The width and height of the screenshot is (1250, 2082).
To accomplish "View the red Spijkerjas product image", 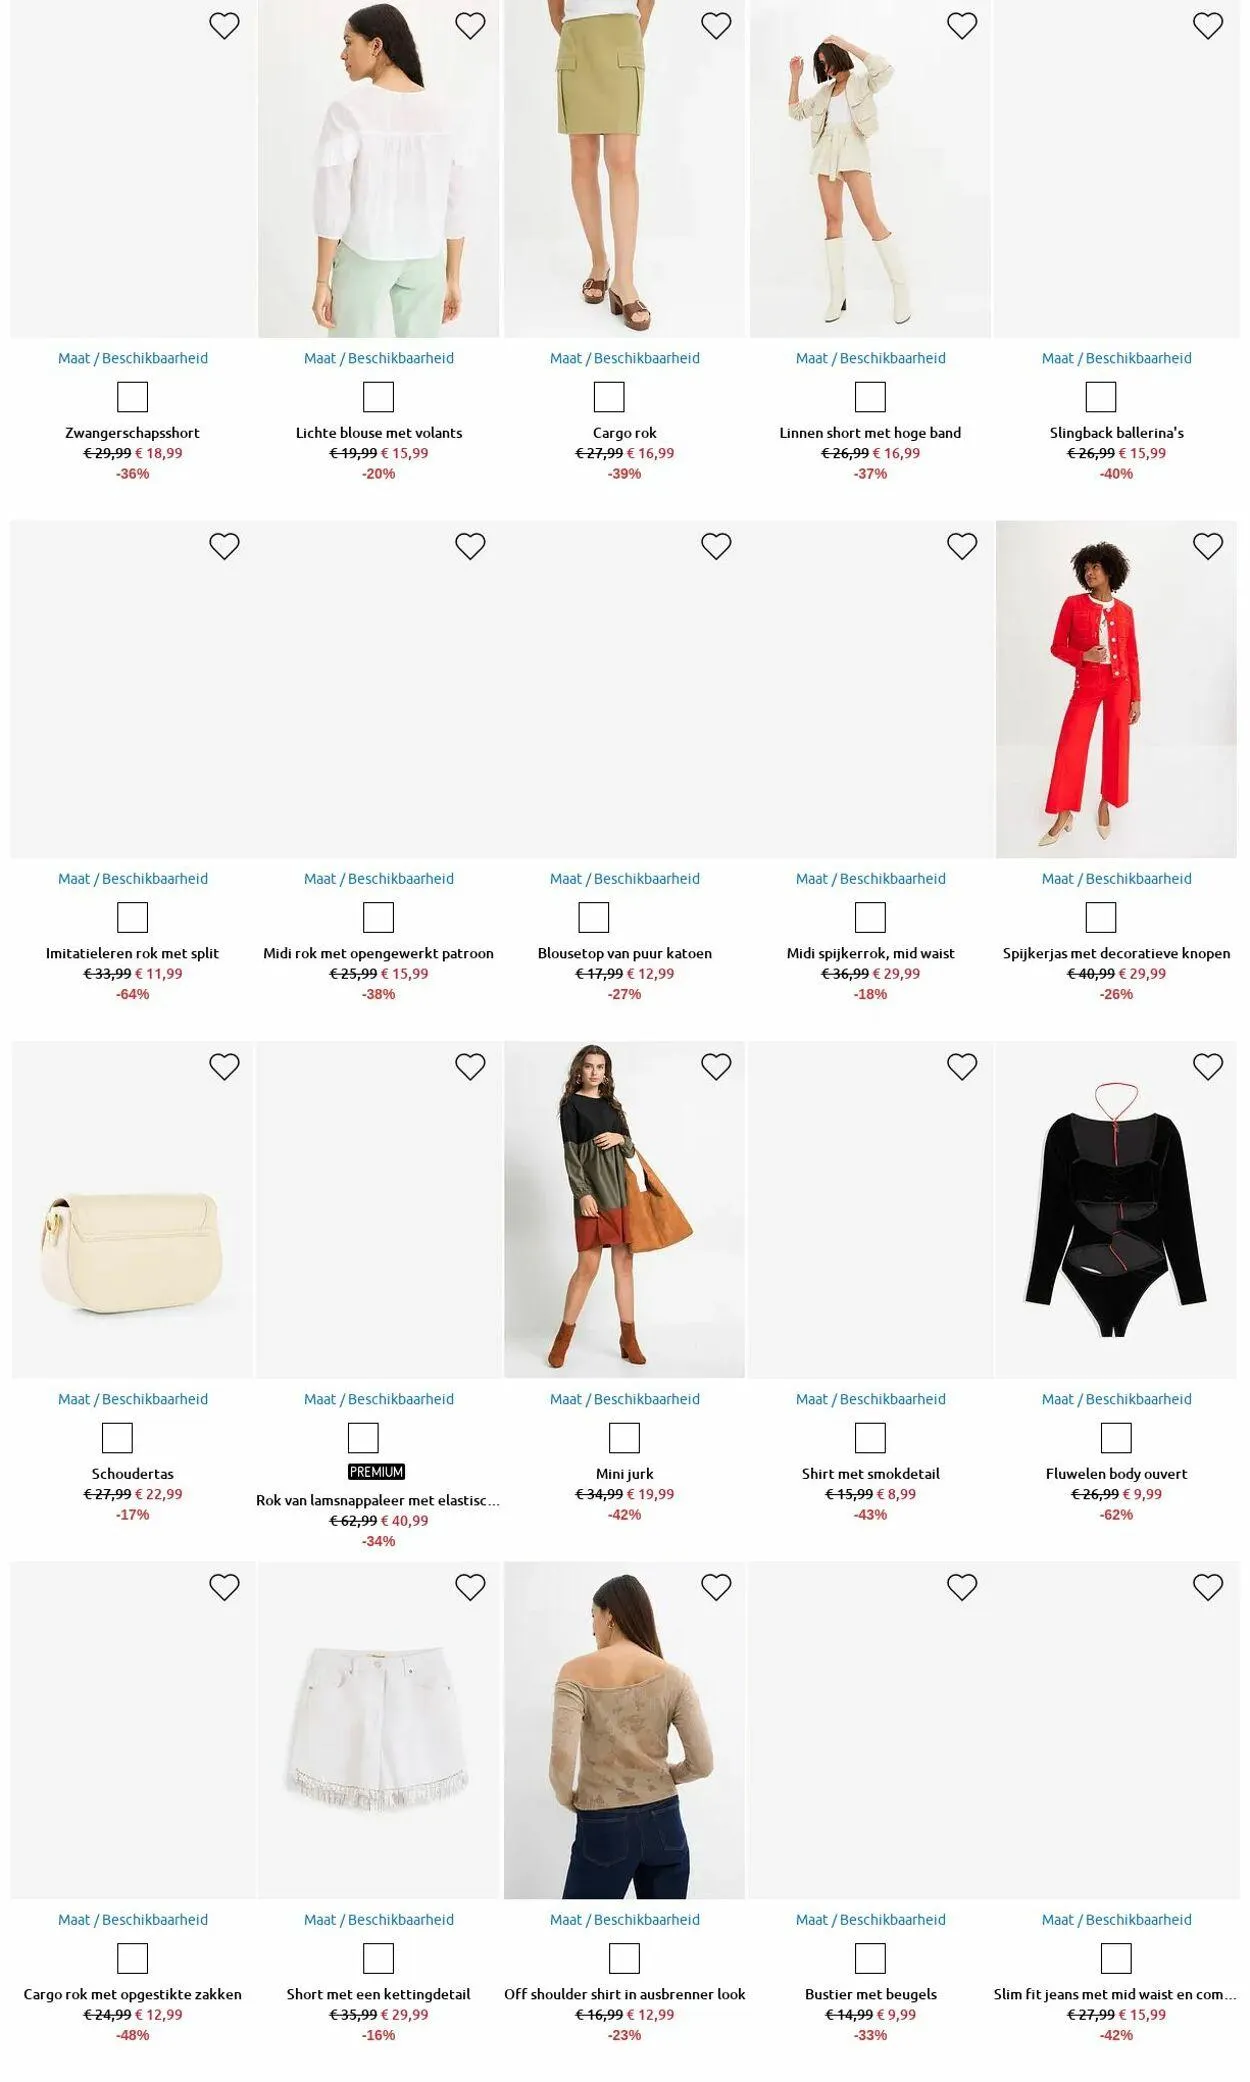I will [1116, 690].
